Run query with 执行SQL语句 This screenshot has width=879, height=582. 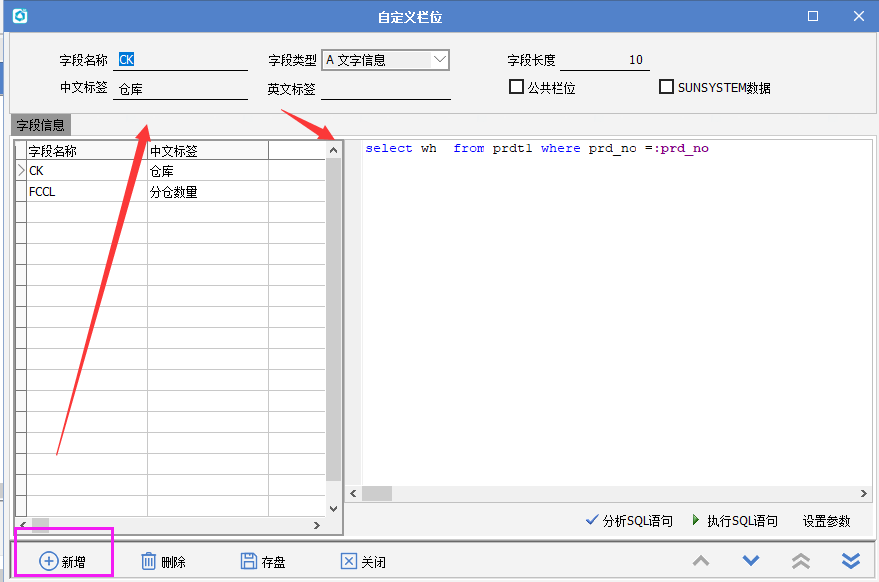[x=734, y=521]
